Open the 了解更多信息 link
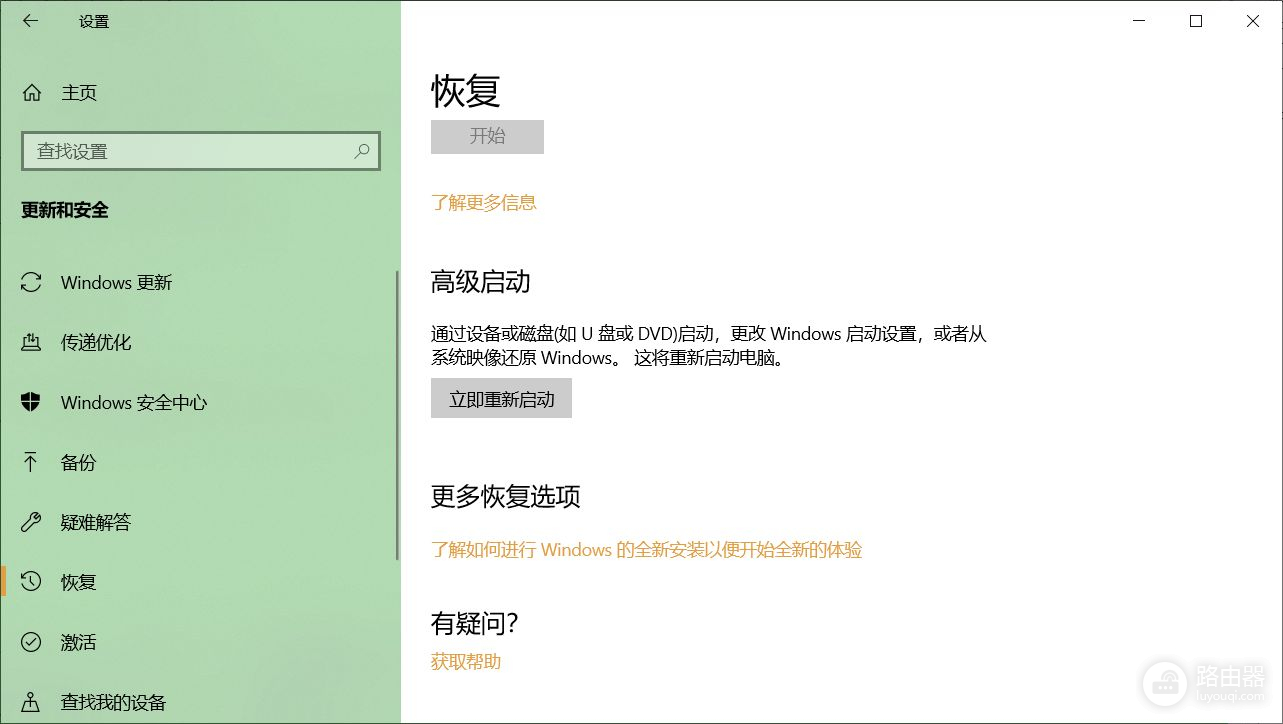 click(484, 203)
